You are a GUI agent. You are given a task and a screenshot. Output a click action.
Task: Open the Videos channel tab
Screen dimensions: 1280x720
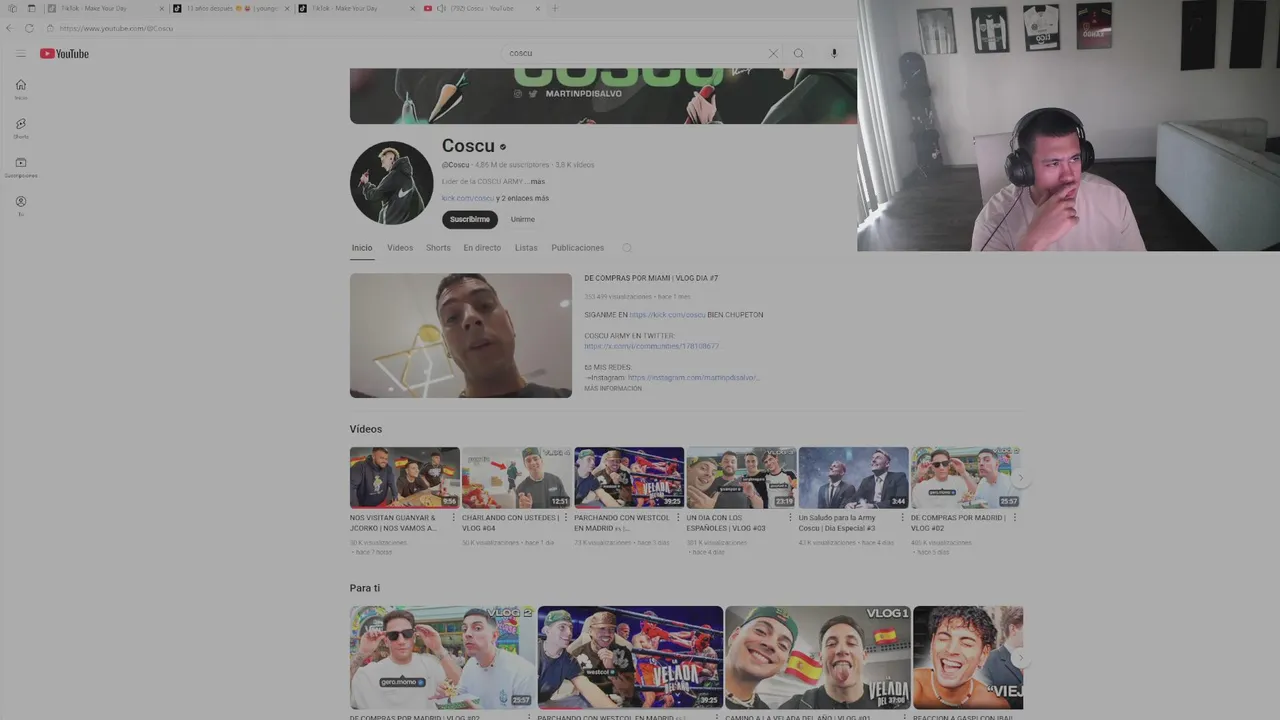[400, 248]
